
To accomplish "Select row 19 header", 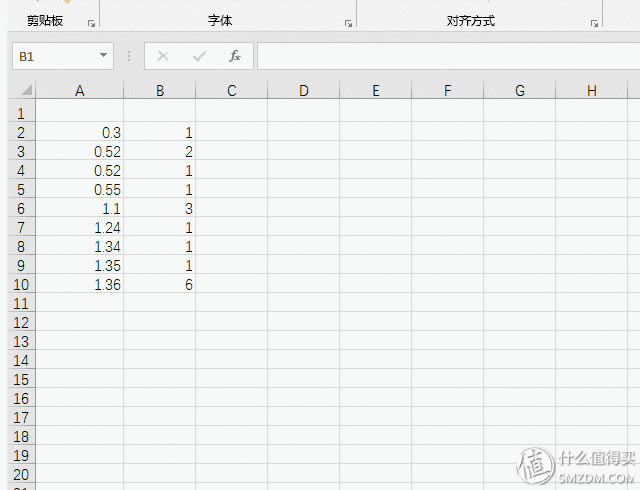I will pyautogui.click(x=22, y=455).
